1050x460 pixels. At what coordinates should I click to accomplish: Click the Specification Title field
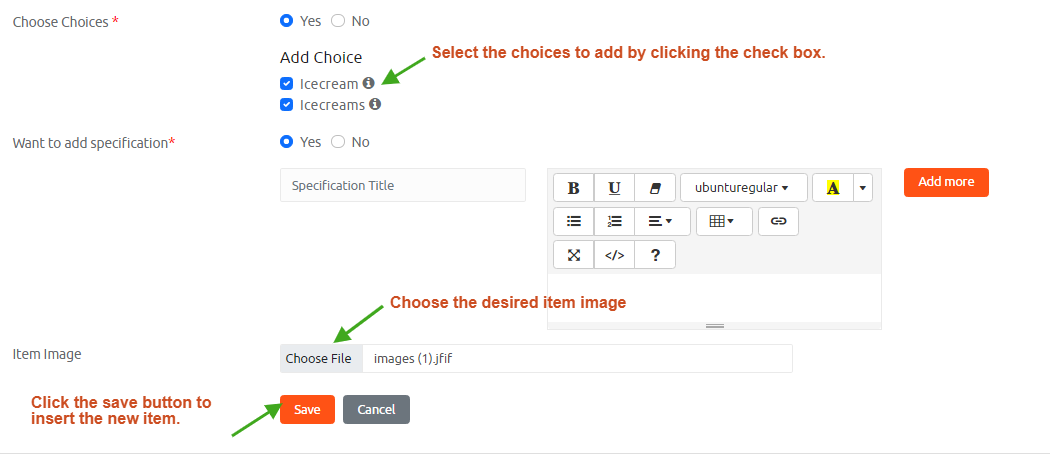click(402, 185)
